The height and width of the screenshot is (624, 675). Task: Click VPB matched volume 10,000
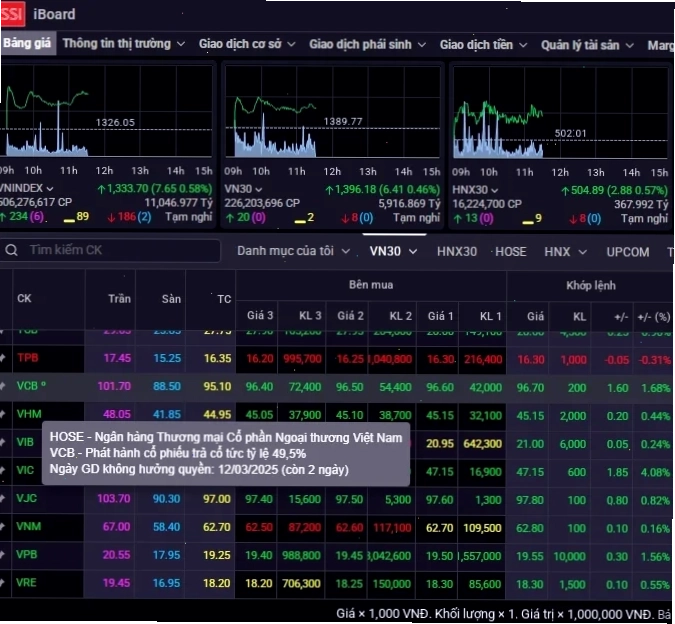point(569,556)
